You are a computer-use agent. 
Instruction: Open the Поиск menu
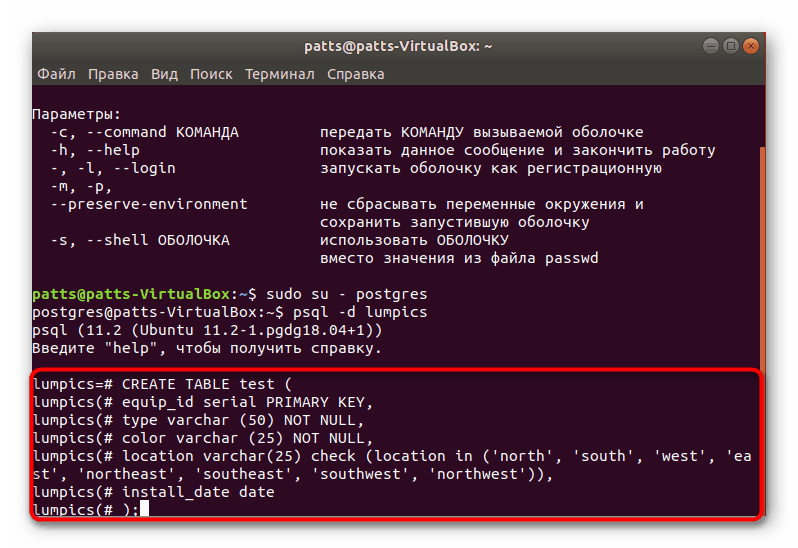[x=211, y=74]
